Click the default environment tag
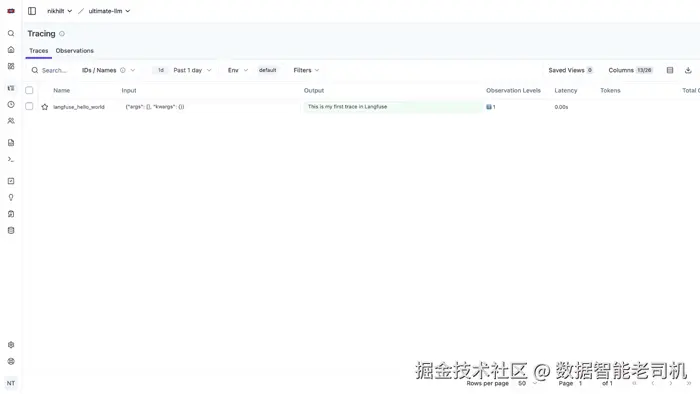 pos(267,70)
